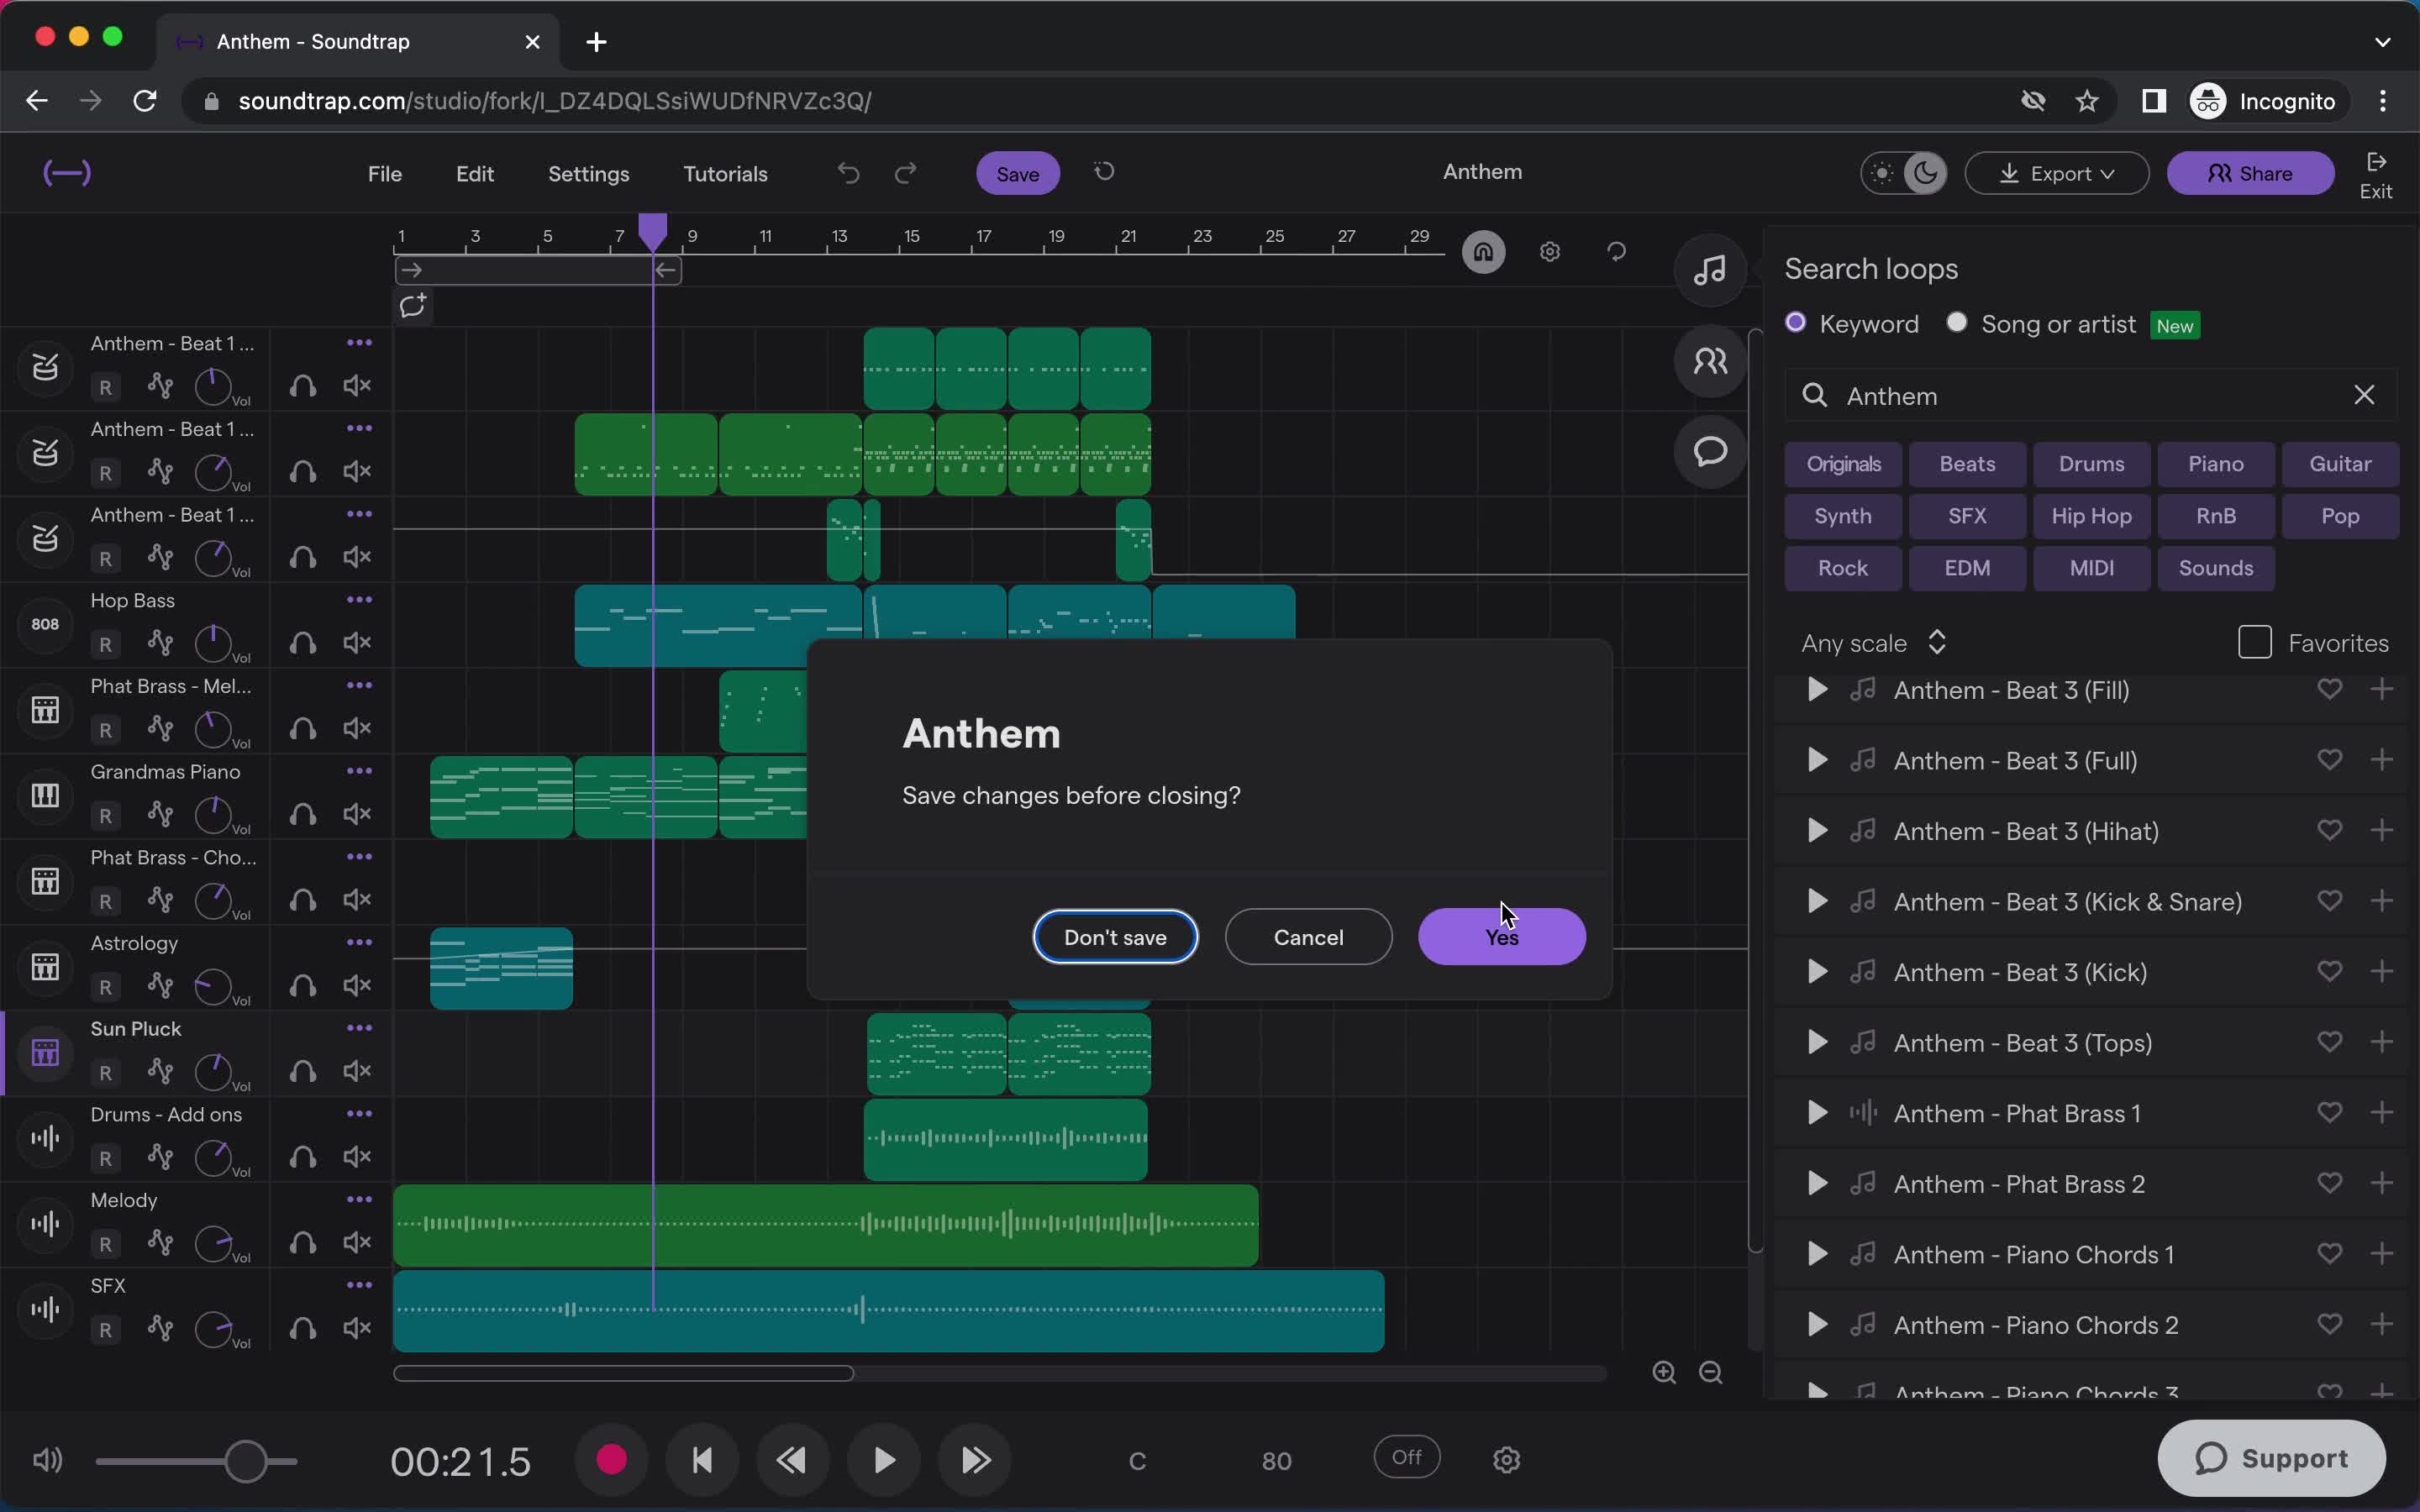
Task: Toggle mute on Hop Bass track
Action: click(357, 641)
